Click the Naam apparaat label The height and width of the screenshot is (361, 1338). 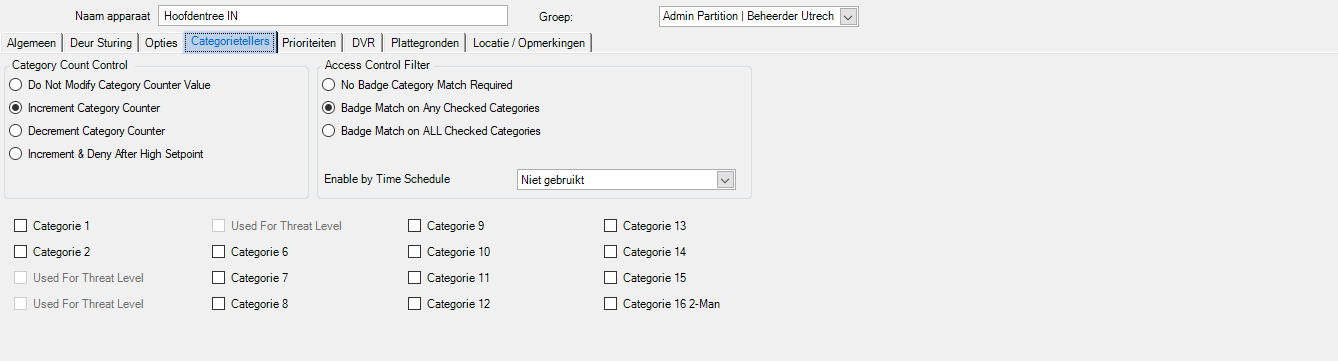click(113, 17)
